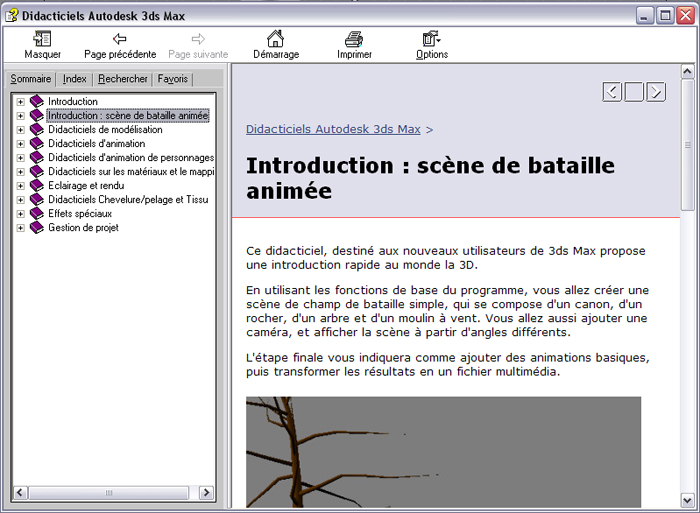
Task: Follow the Didacticiels Autodesk 3ds Max breadcrumb link
Action: click(x=333, y=129)
